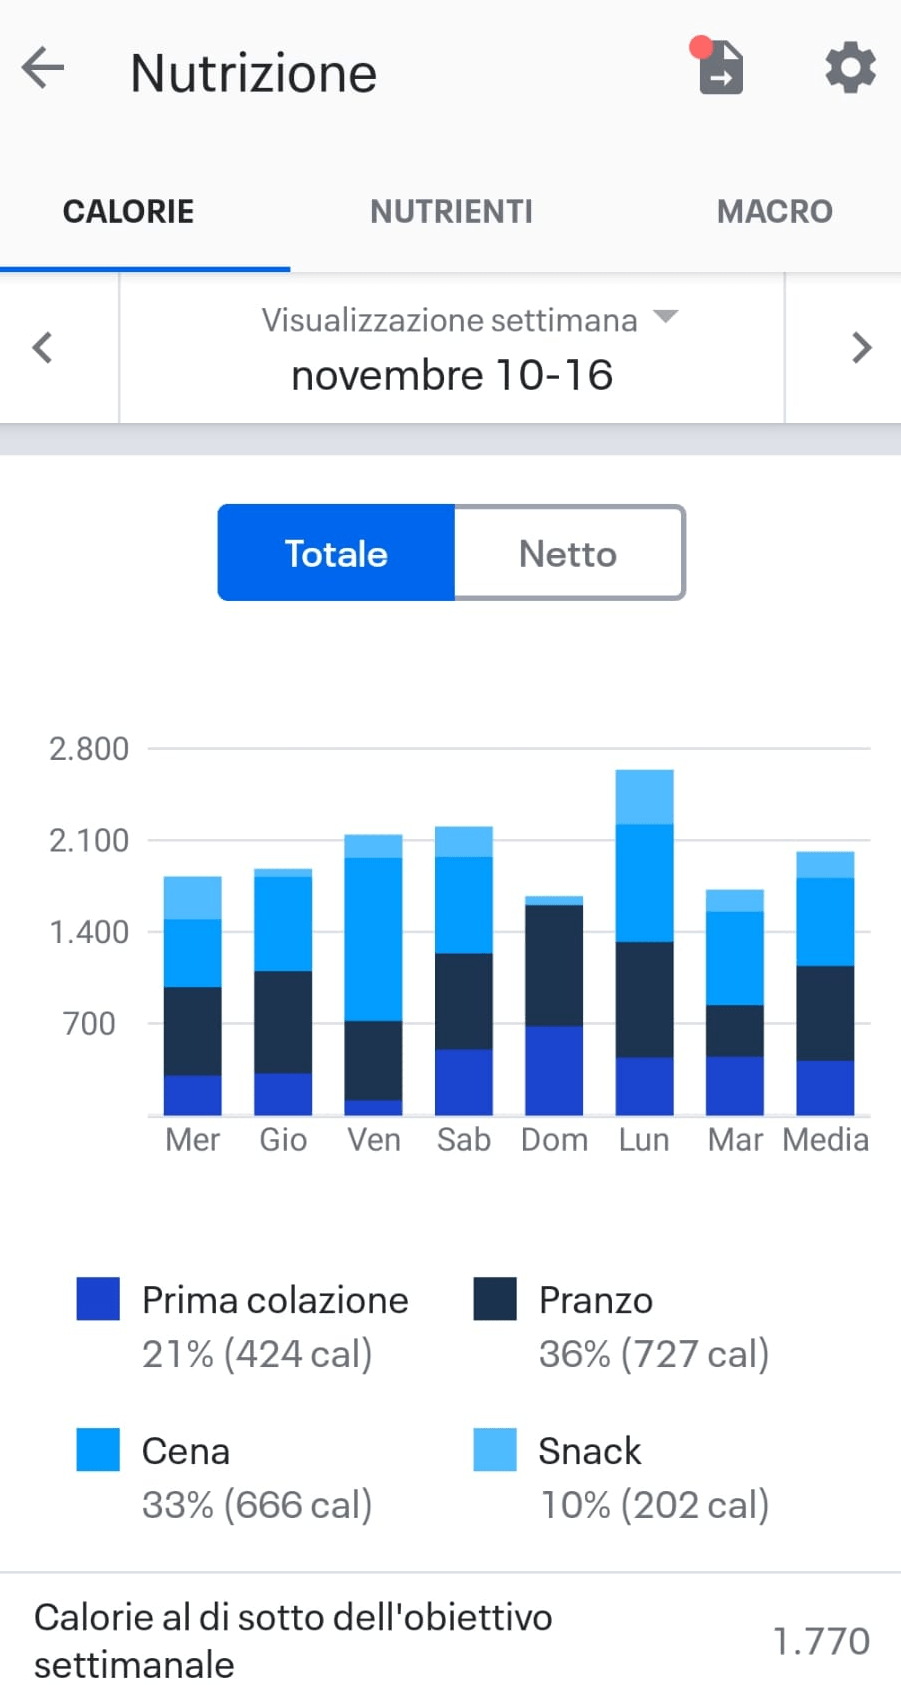
Task: Select the Snack legend label
Action: 590,1451
